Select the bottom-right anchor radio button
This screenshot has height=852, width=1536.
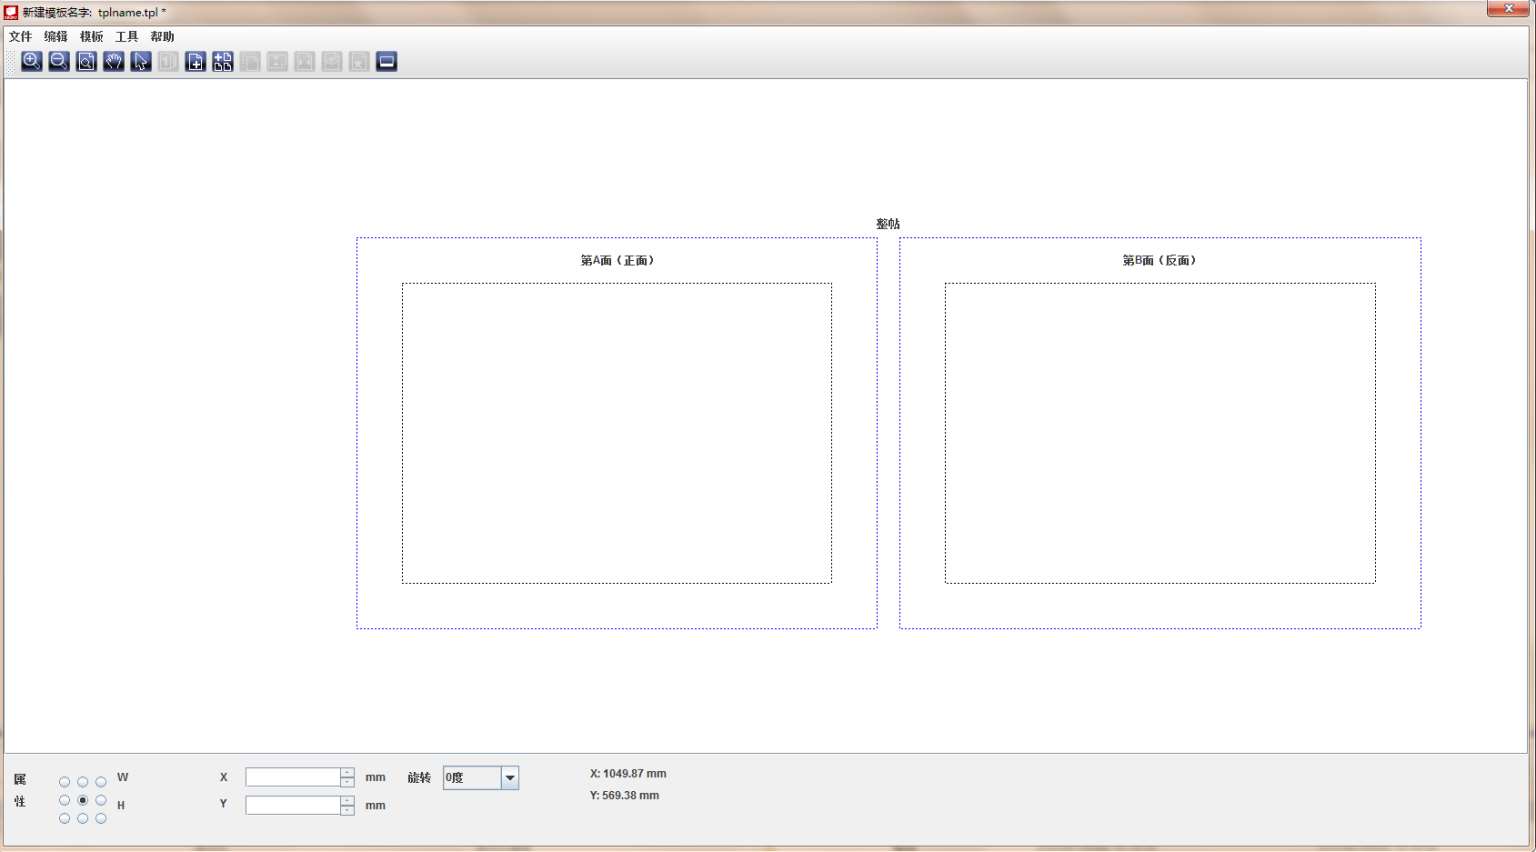point(101,818)
